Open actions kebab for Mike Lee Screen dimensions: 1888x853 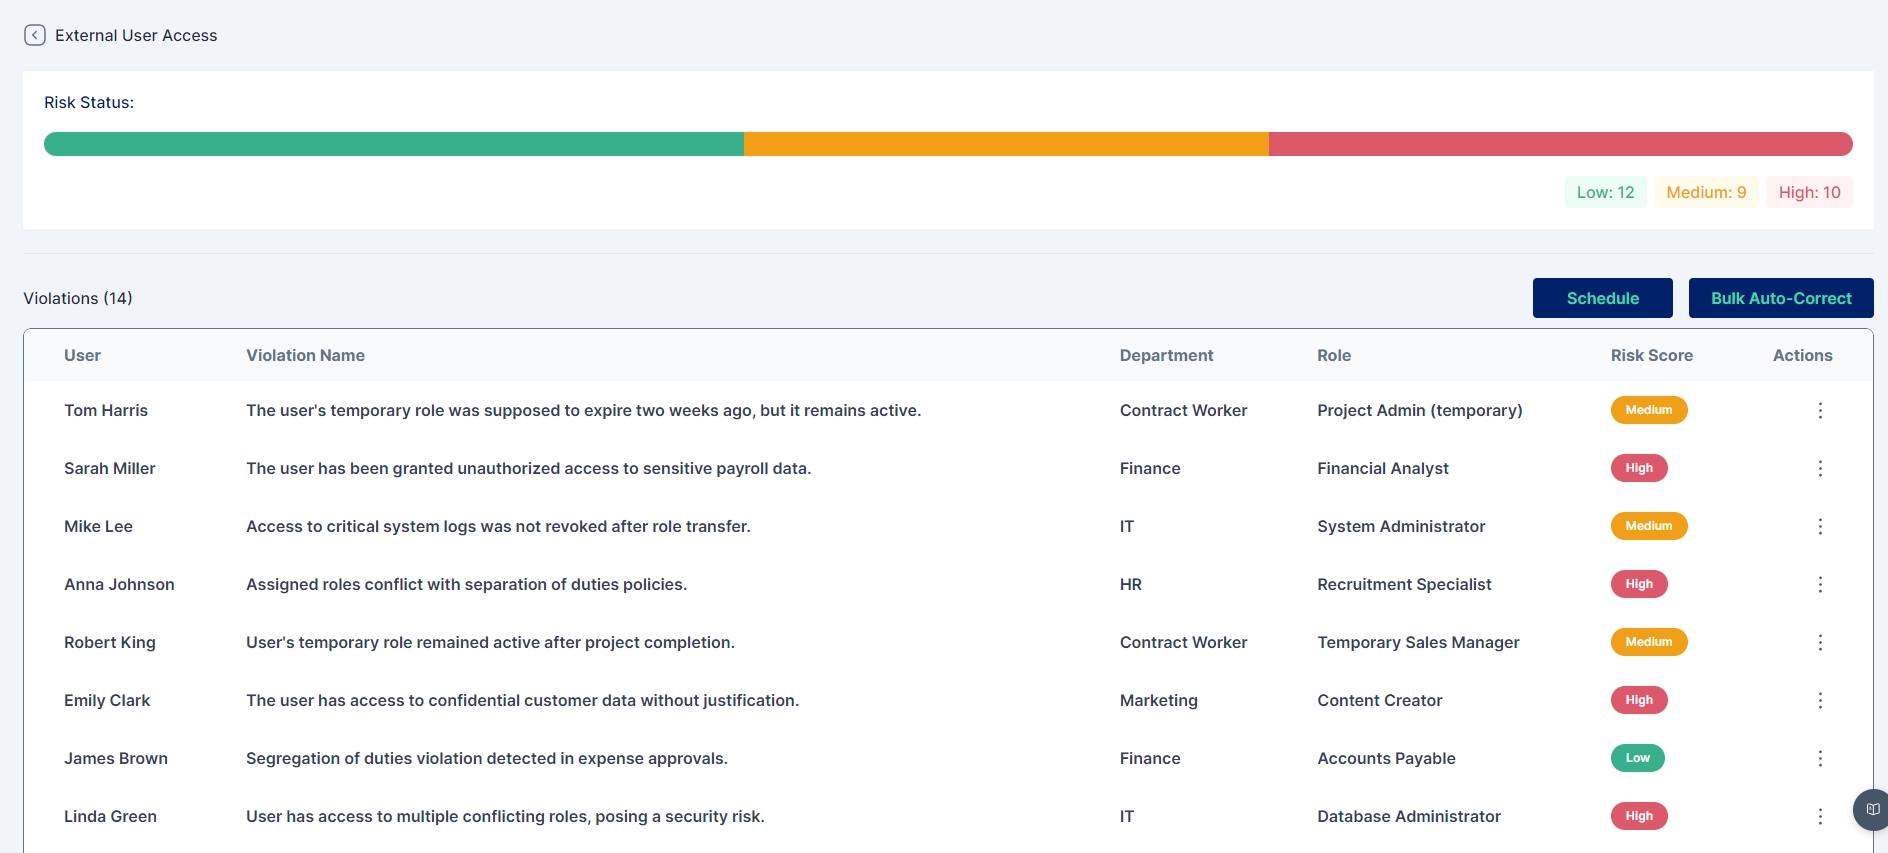pyautogui.click(x=1820, y=527)
